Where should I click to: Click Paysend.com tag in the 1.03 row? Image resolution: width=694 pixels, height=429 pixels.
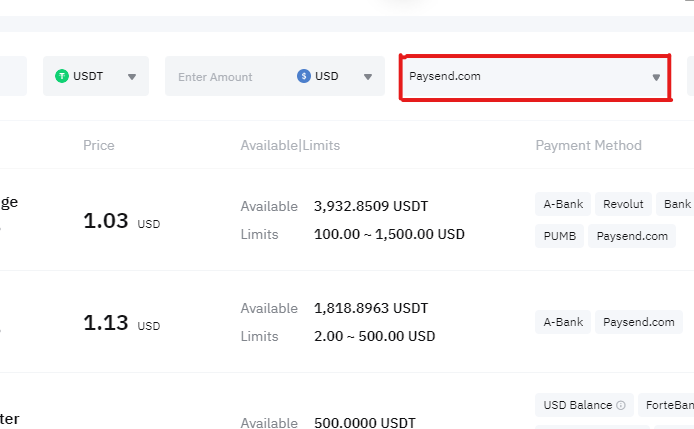(632, 236)
